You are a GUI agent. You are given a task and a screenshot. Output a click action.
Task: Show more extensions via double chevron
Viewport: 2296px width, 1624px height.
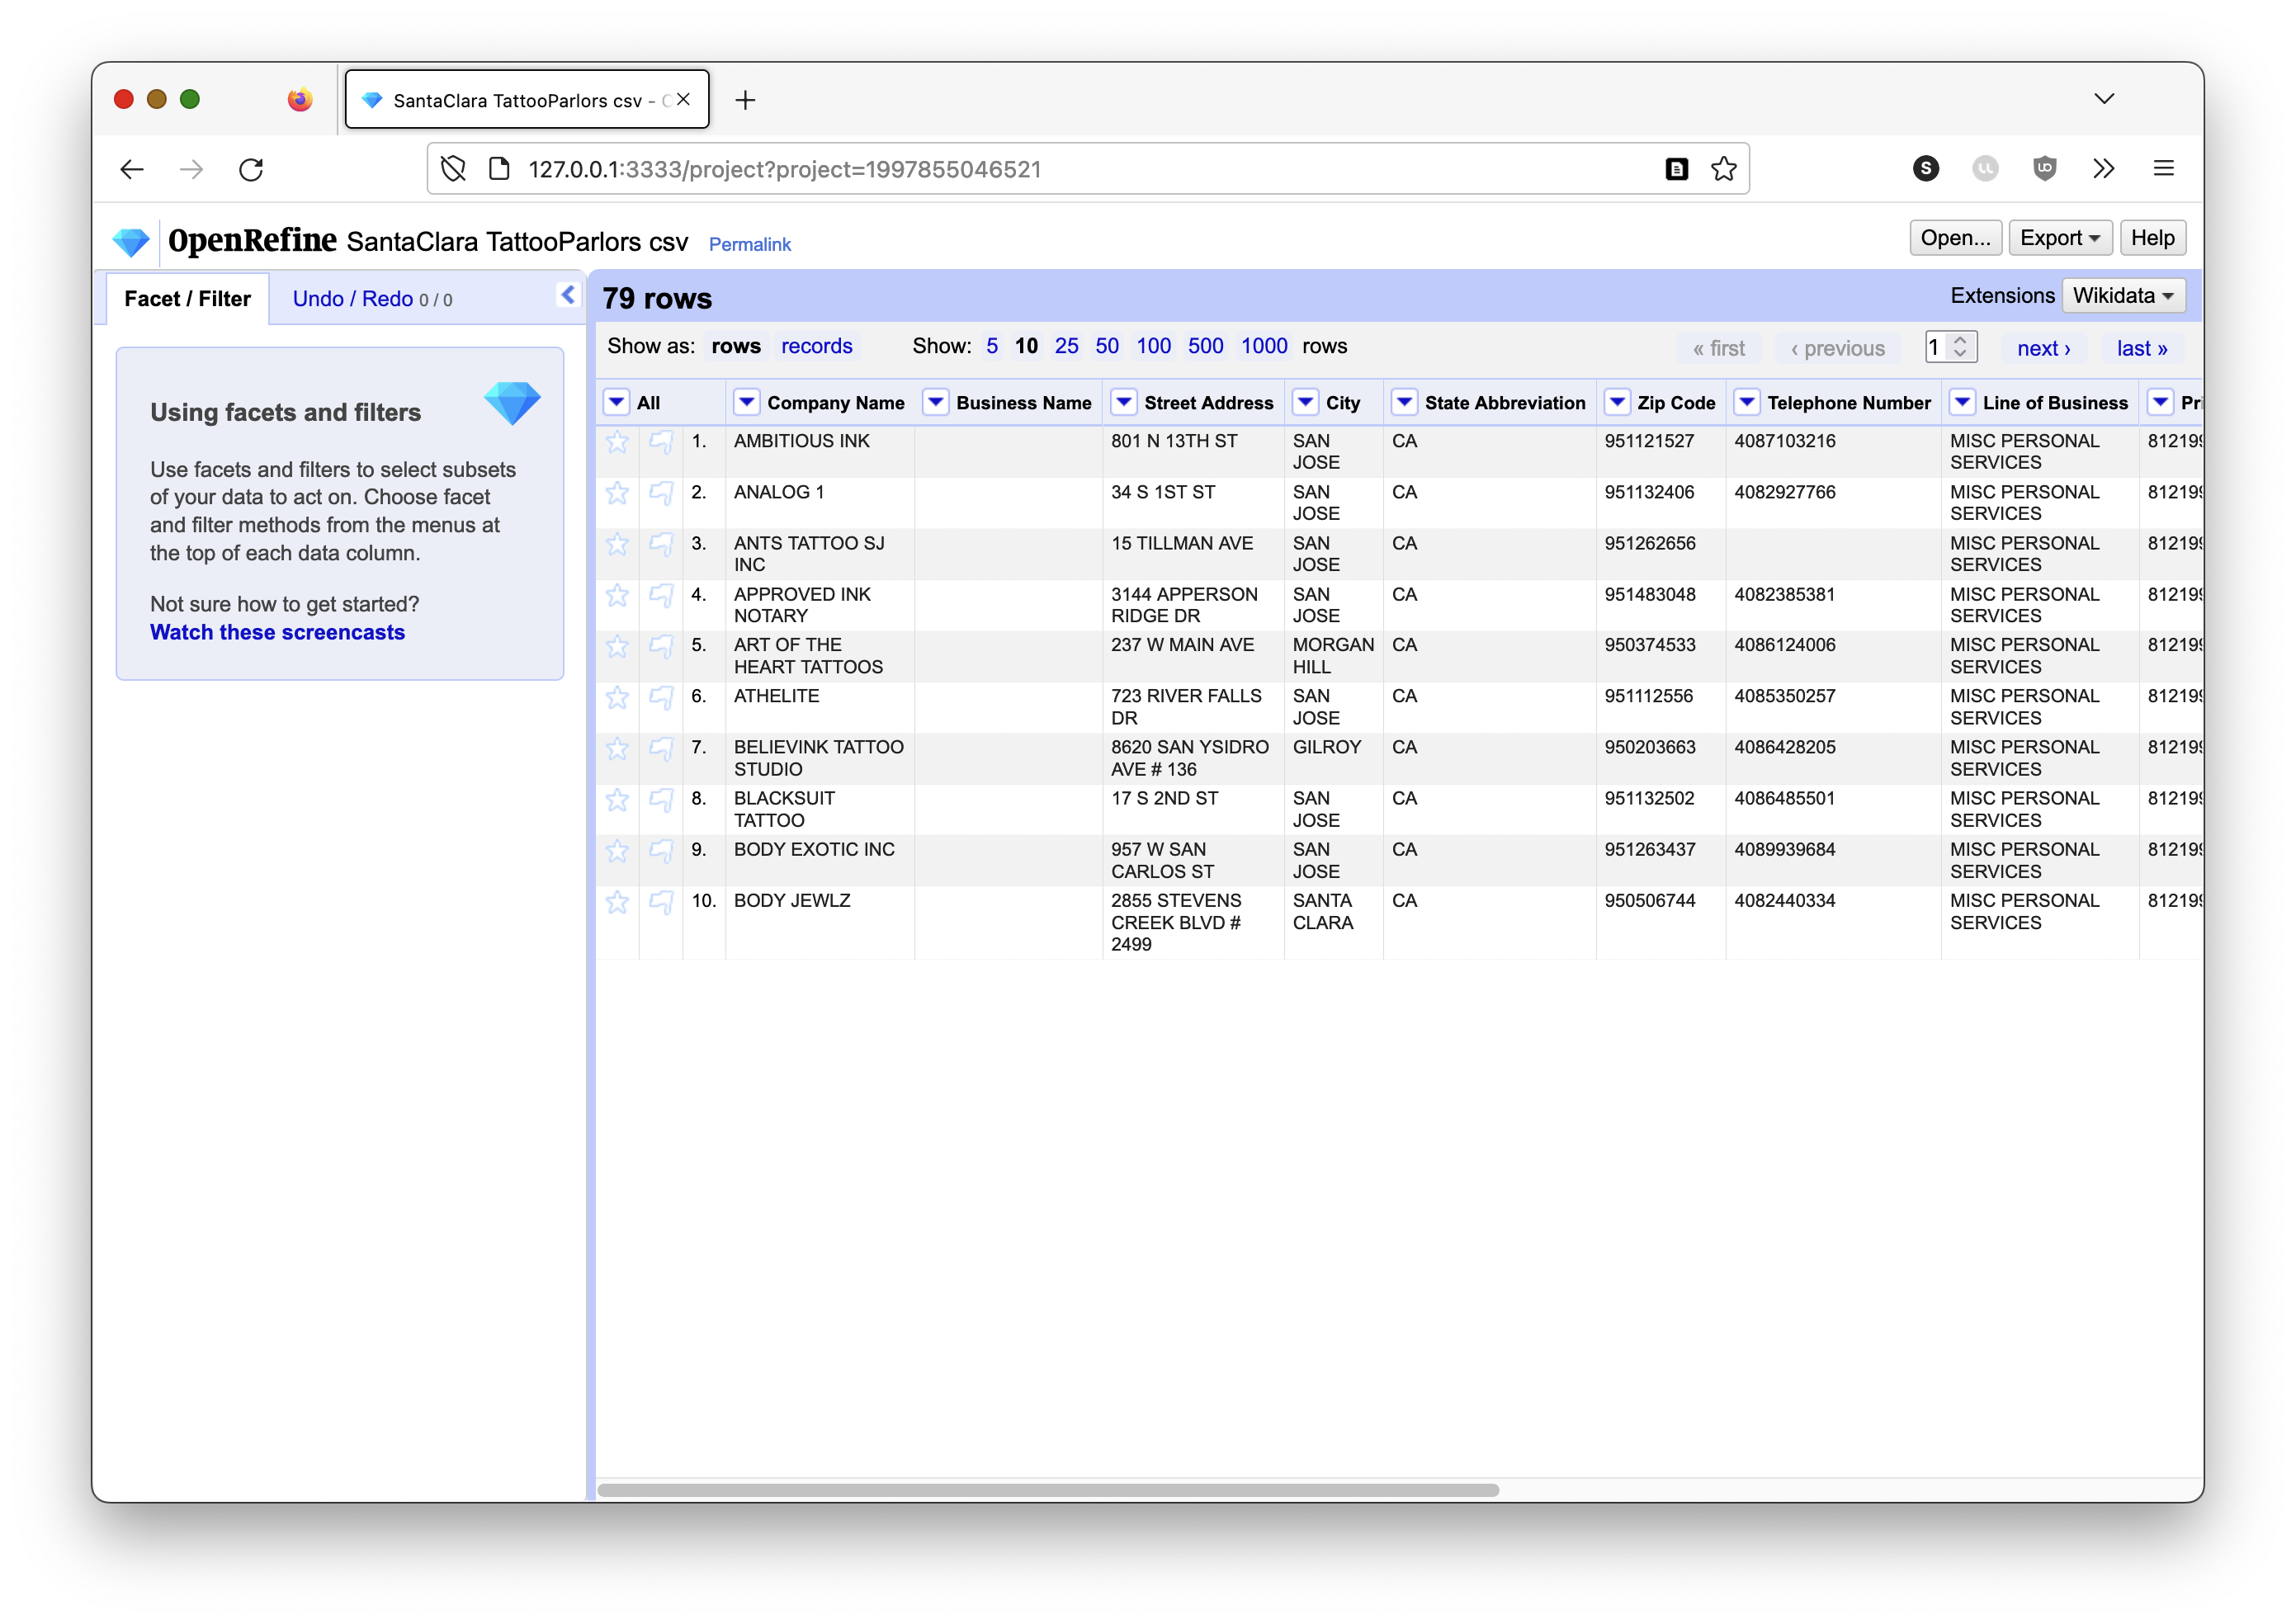point(2103,168)
